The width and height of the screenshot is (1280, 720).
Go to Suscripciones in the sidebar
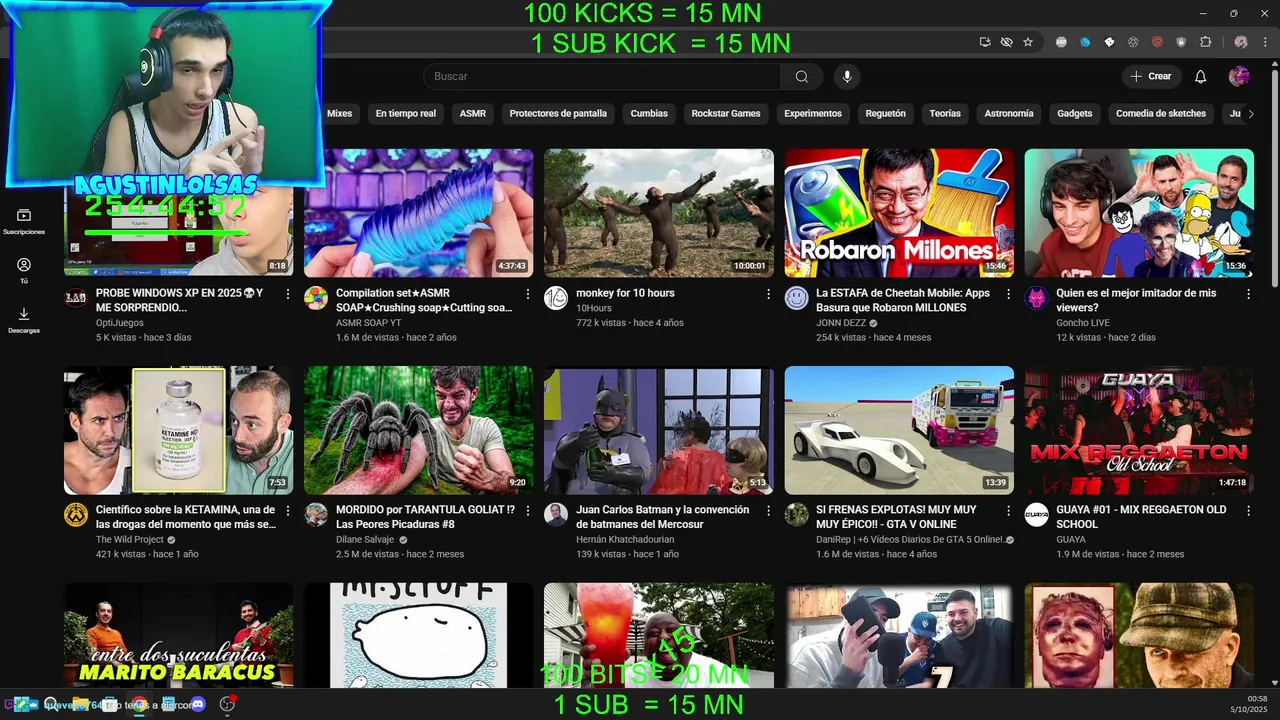click(24, 222)
